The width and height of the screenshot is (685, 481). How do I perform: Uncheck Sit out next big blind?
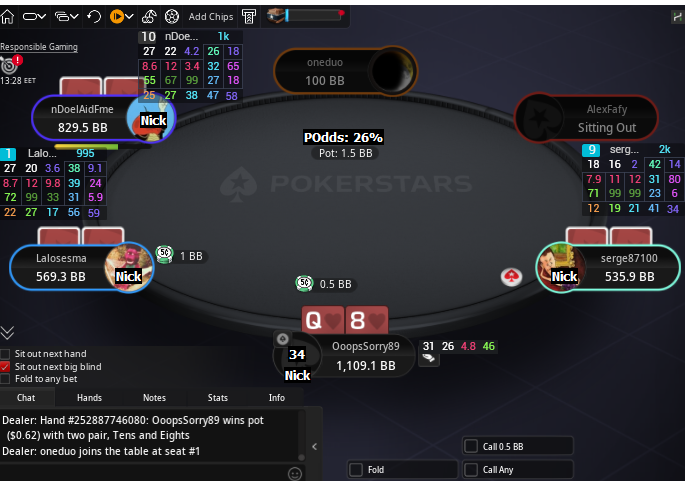point(5,367)
